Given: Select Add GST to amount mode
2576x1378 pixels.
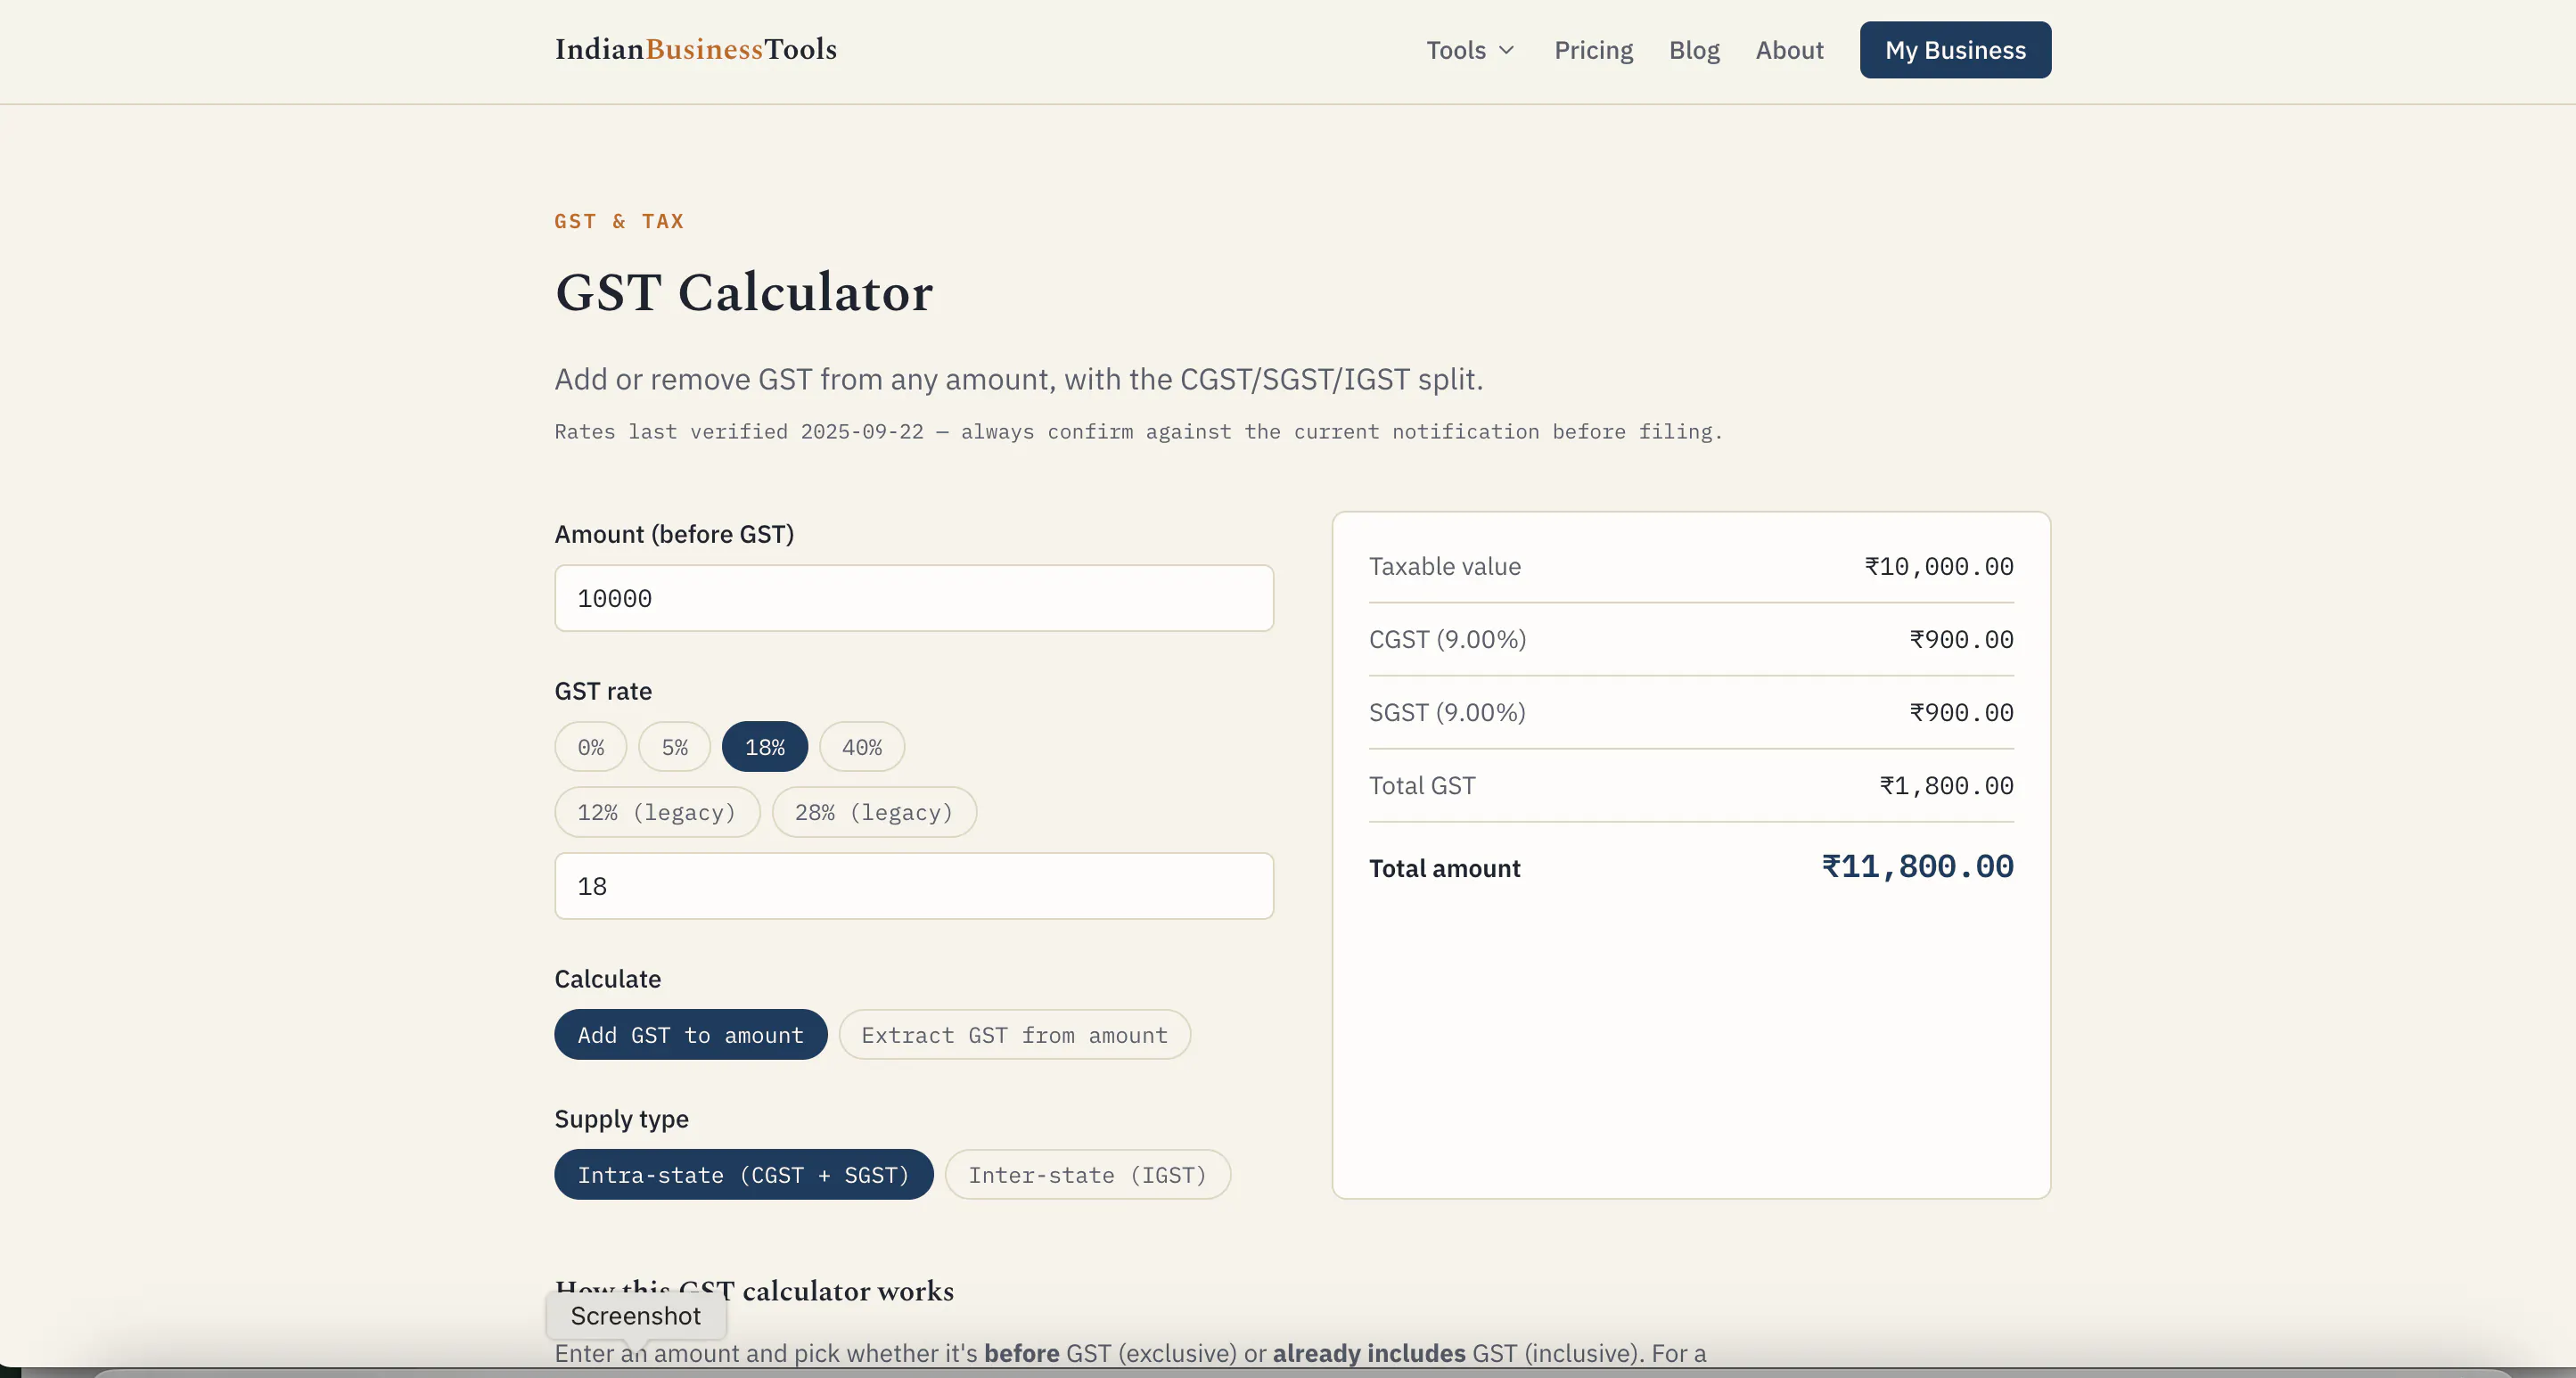Looking at the screenshot, I should pos(691,1035).
